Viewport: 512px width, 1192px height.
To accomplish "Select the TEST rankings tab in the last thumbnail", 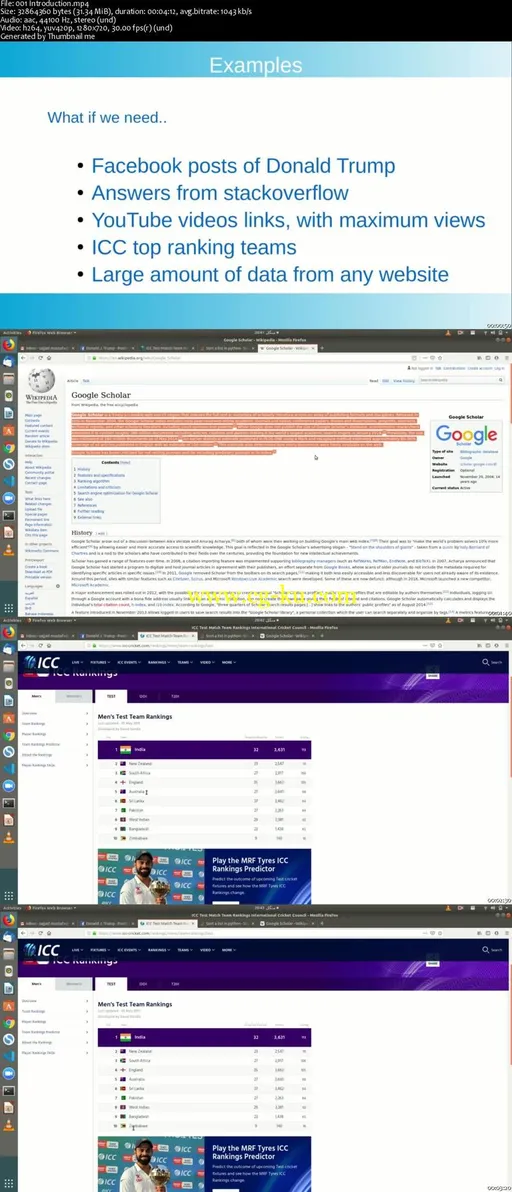I will point(111,984).
